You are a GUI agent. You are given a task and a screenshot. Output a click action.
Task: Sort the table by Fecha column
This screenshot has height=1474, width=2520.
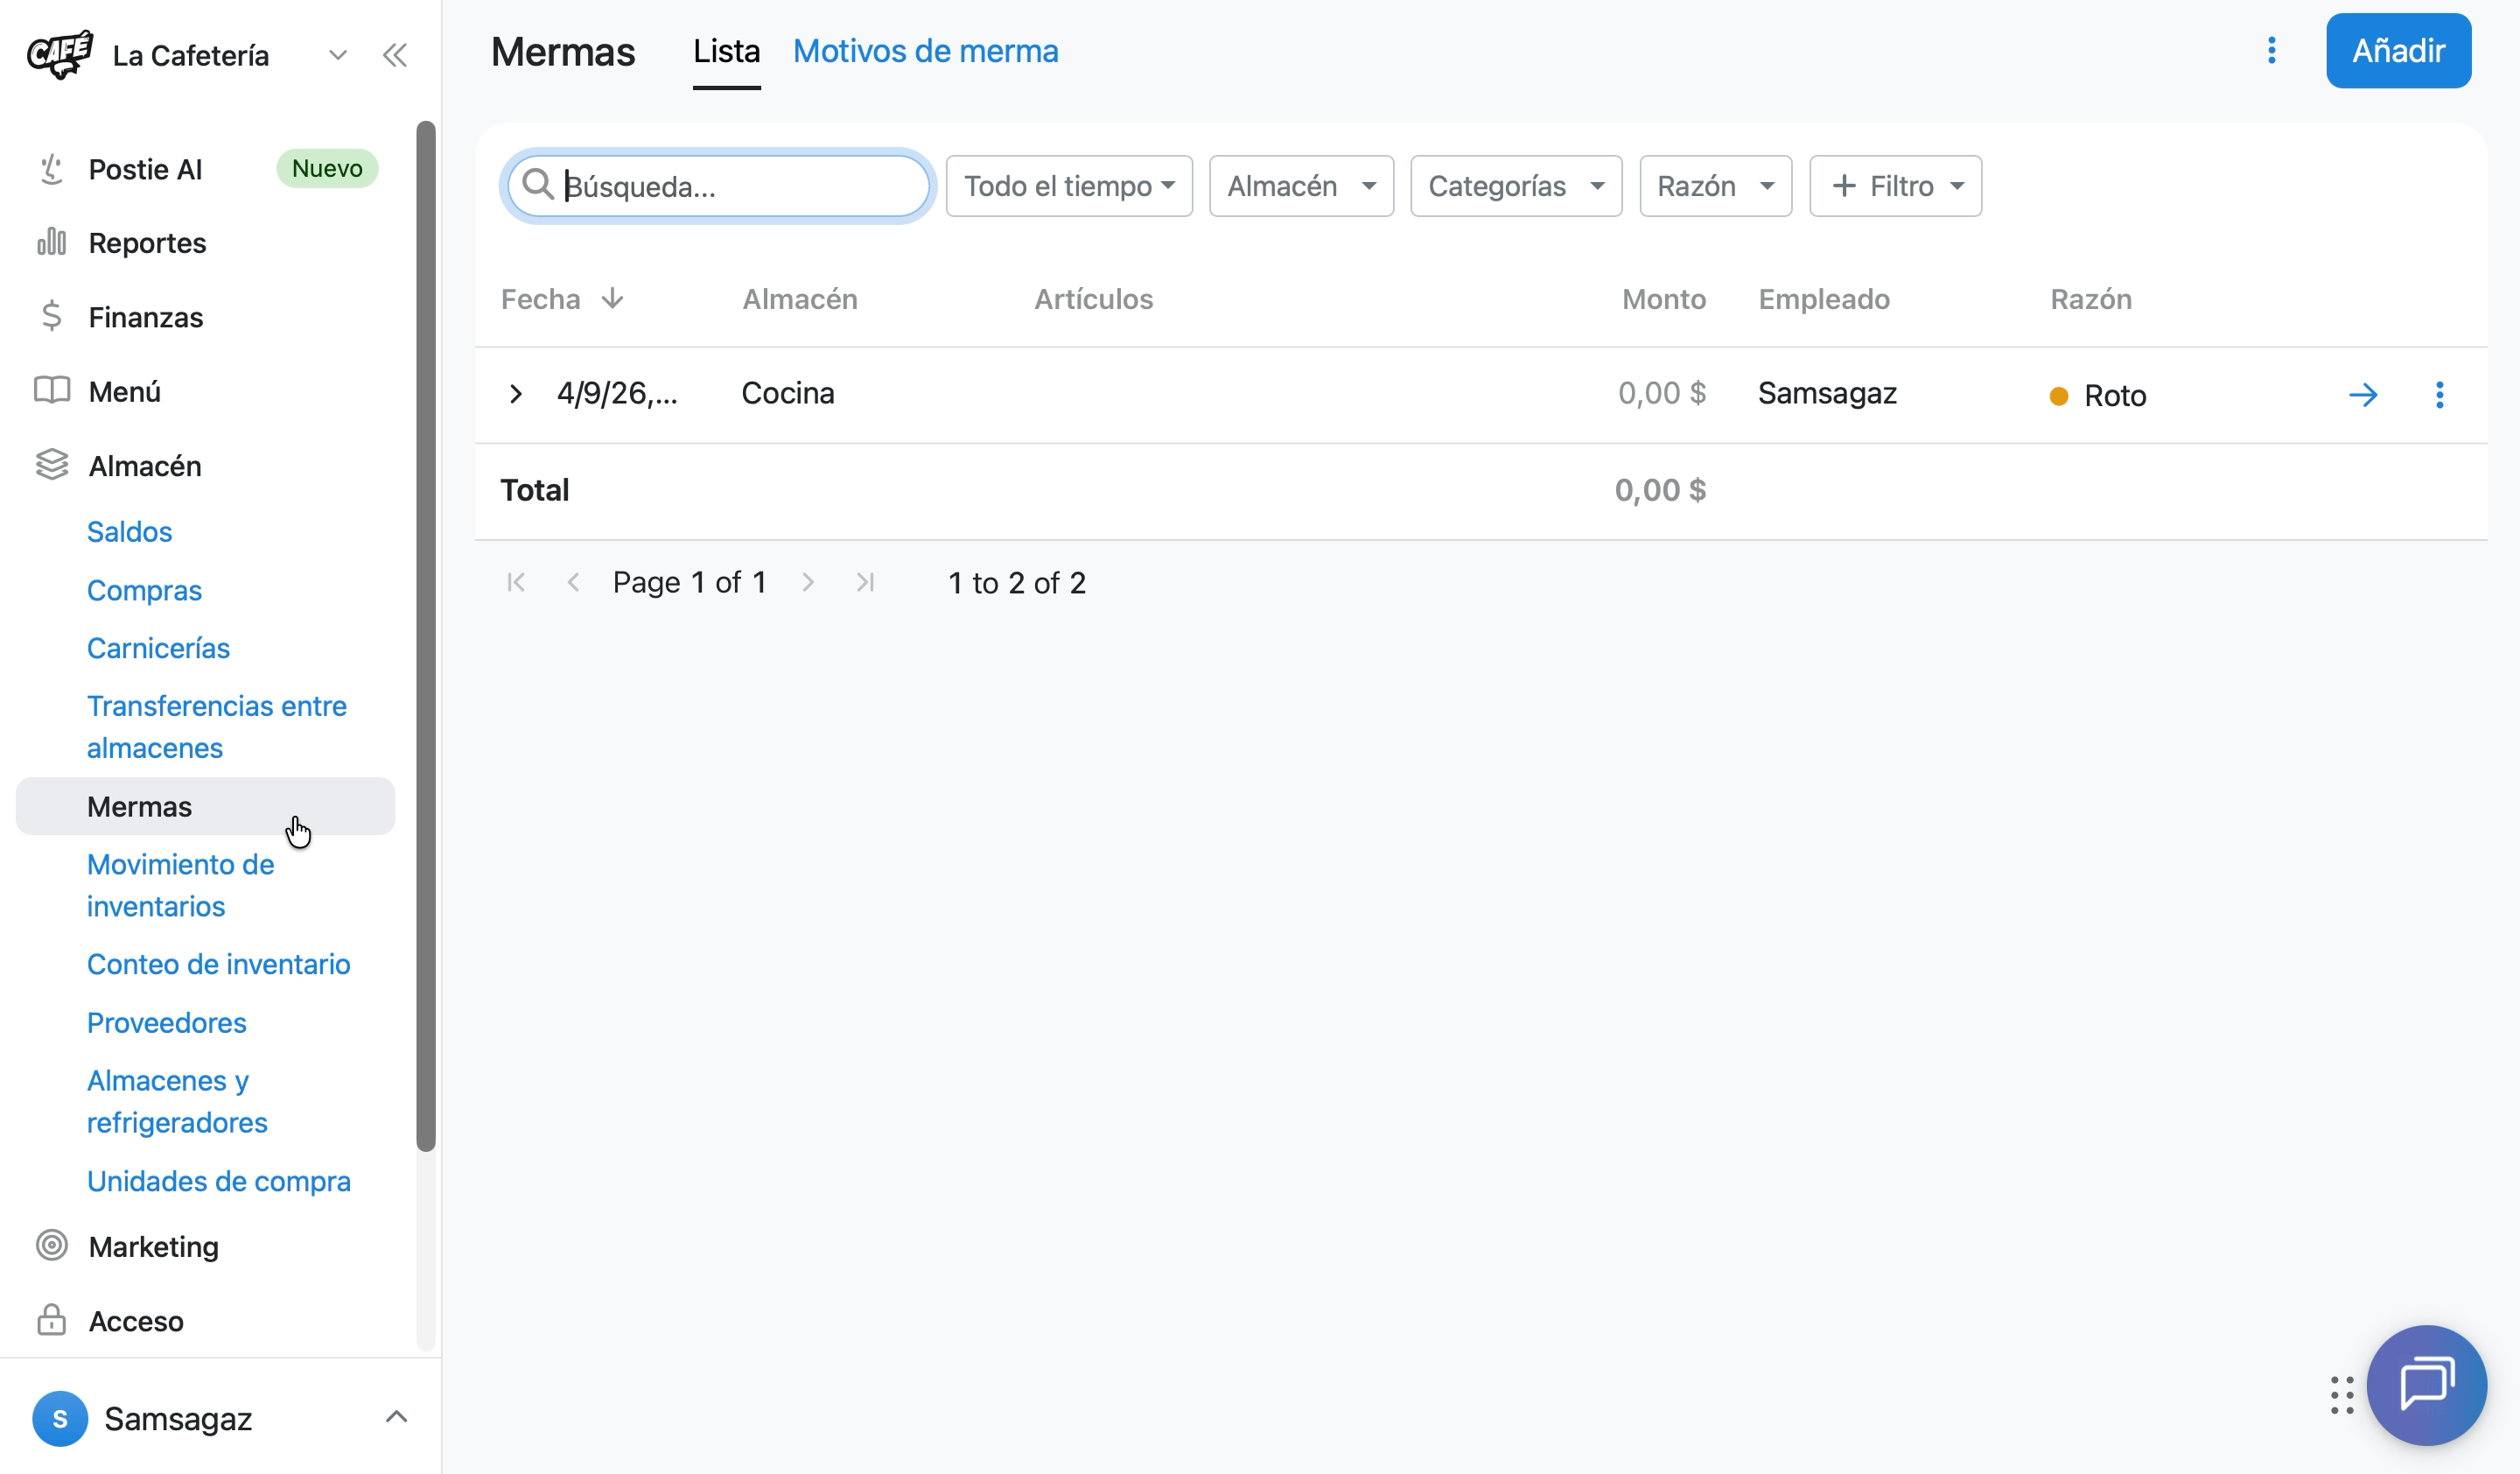[562, 299]
